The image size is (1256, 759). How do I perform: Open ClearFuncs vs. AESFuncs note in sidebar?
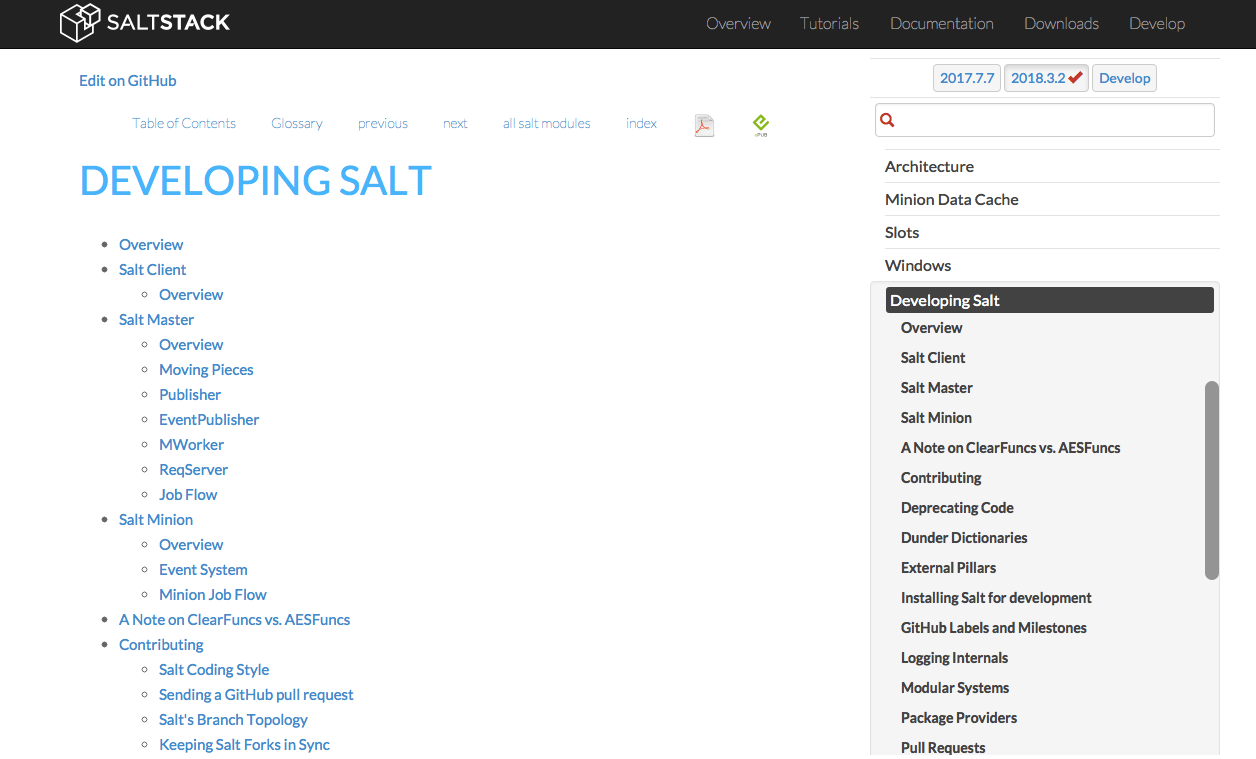[1010, 448]
